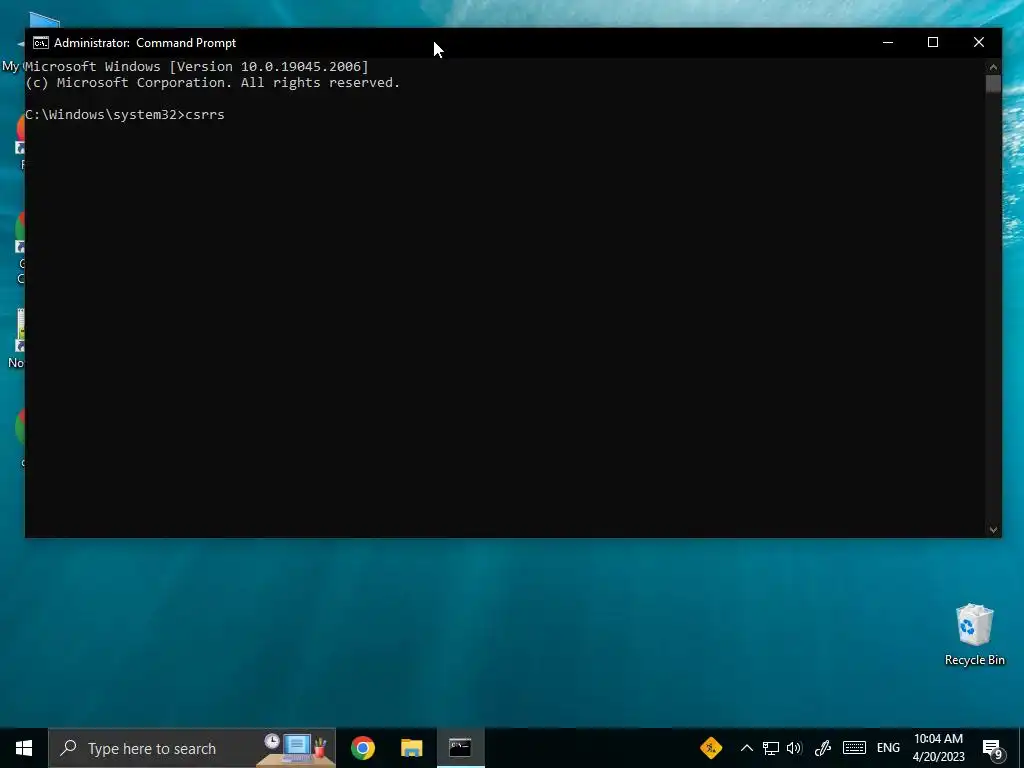
Task: Minimize the Command Prompt window
Action: (888, 42)
